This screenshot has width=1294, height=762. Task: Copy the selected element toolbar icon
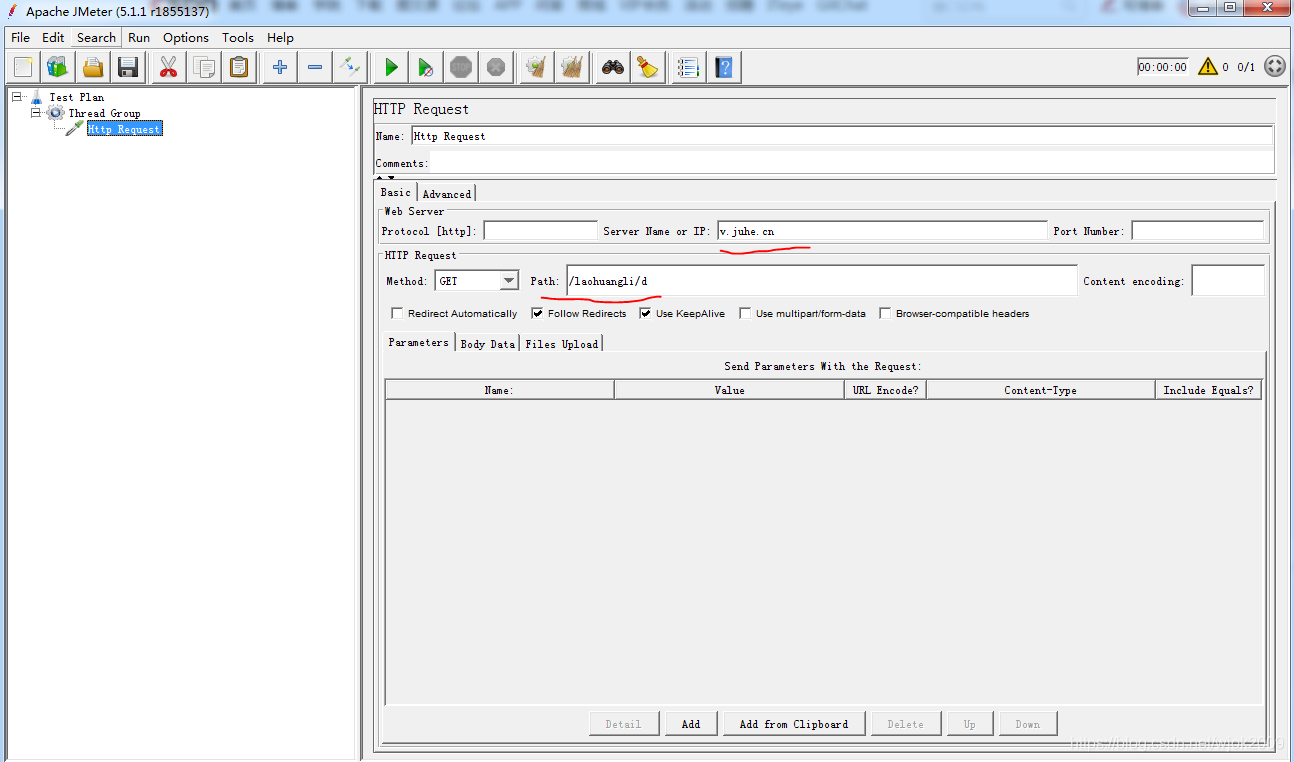(204, 67)
